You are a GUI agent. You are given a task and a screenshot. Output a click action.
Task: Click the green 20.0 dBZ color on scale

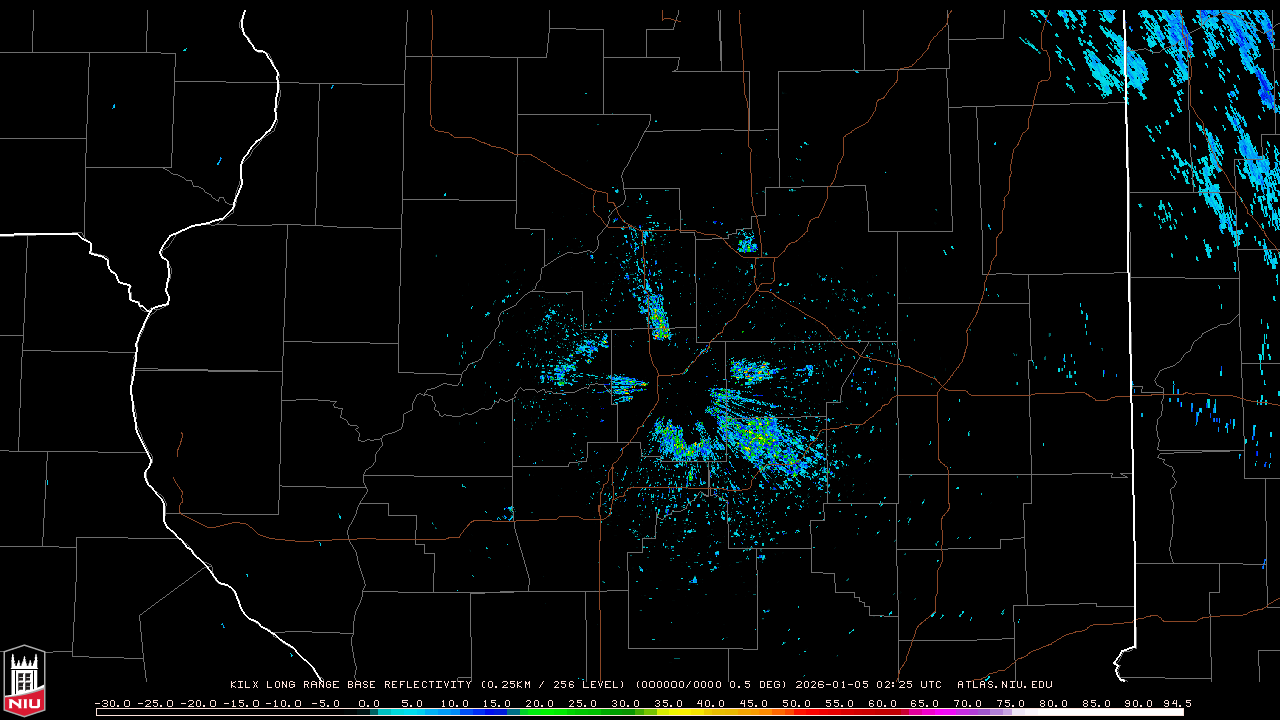pos(541,712)
